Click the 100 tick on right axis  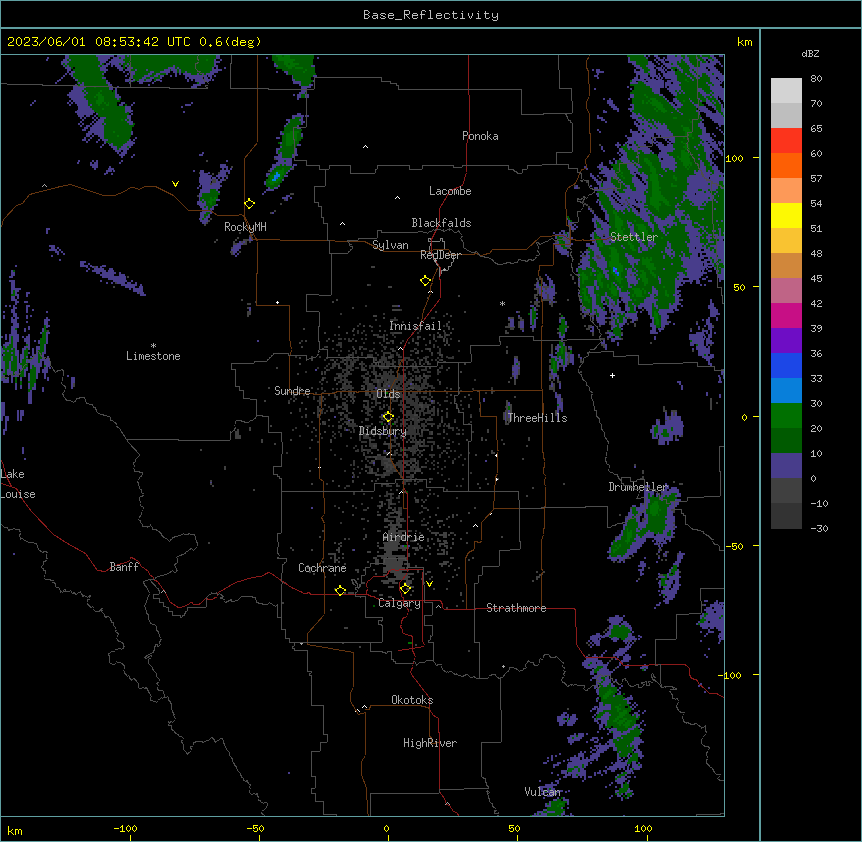(734, 159)
